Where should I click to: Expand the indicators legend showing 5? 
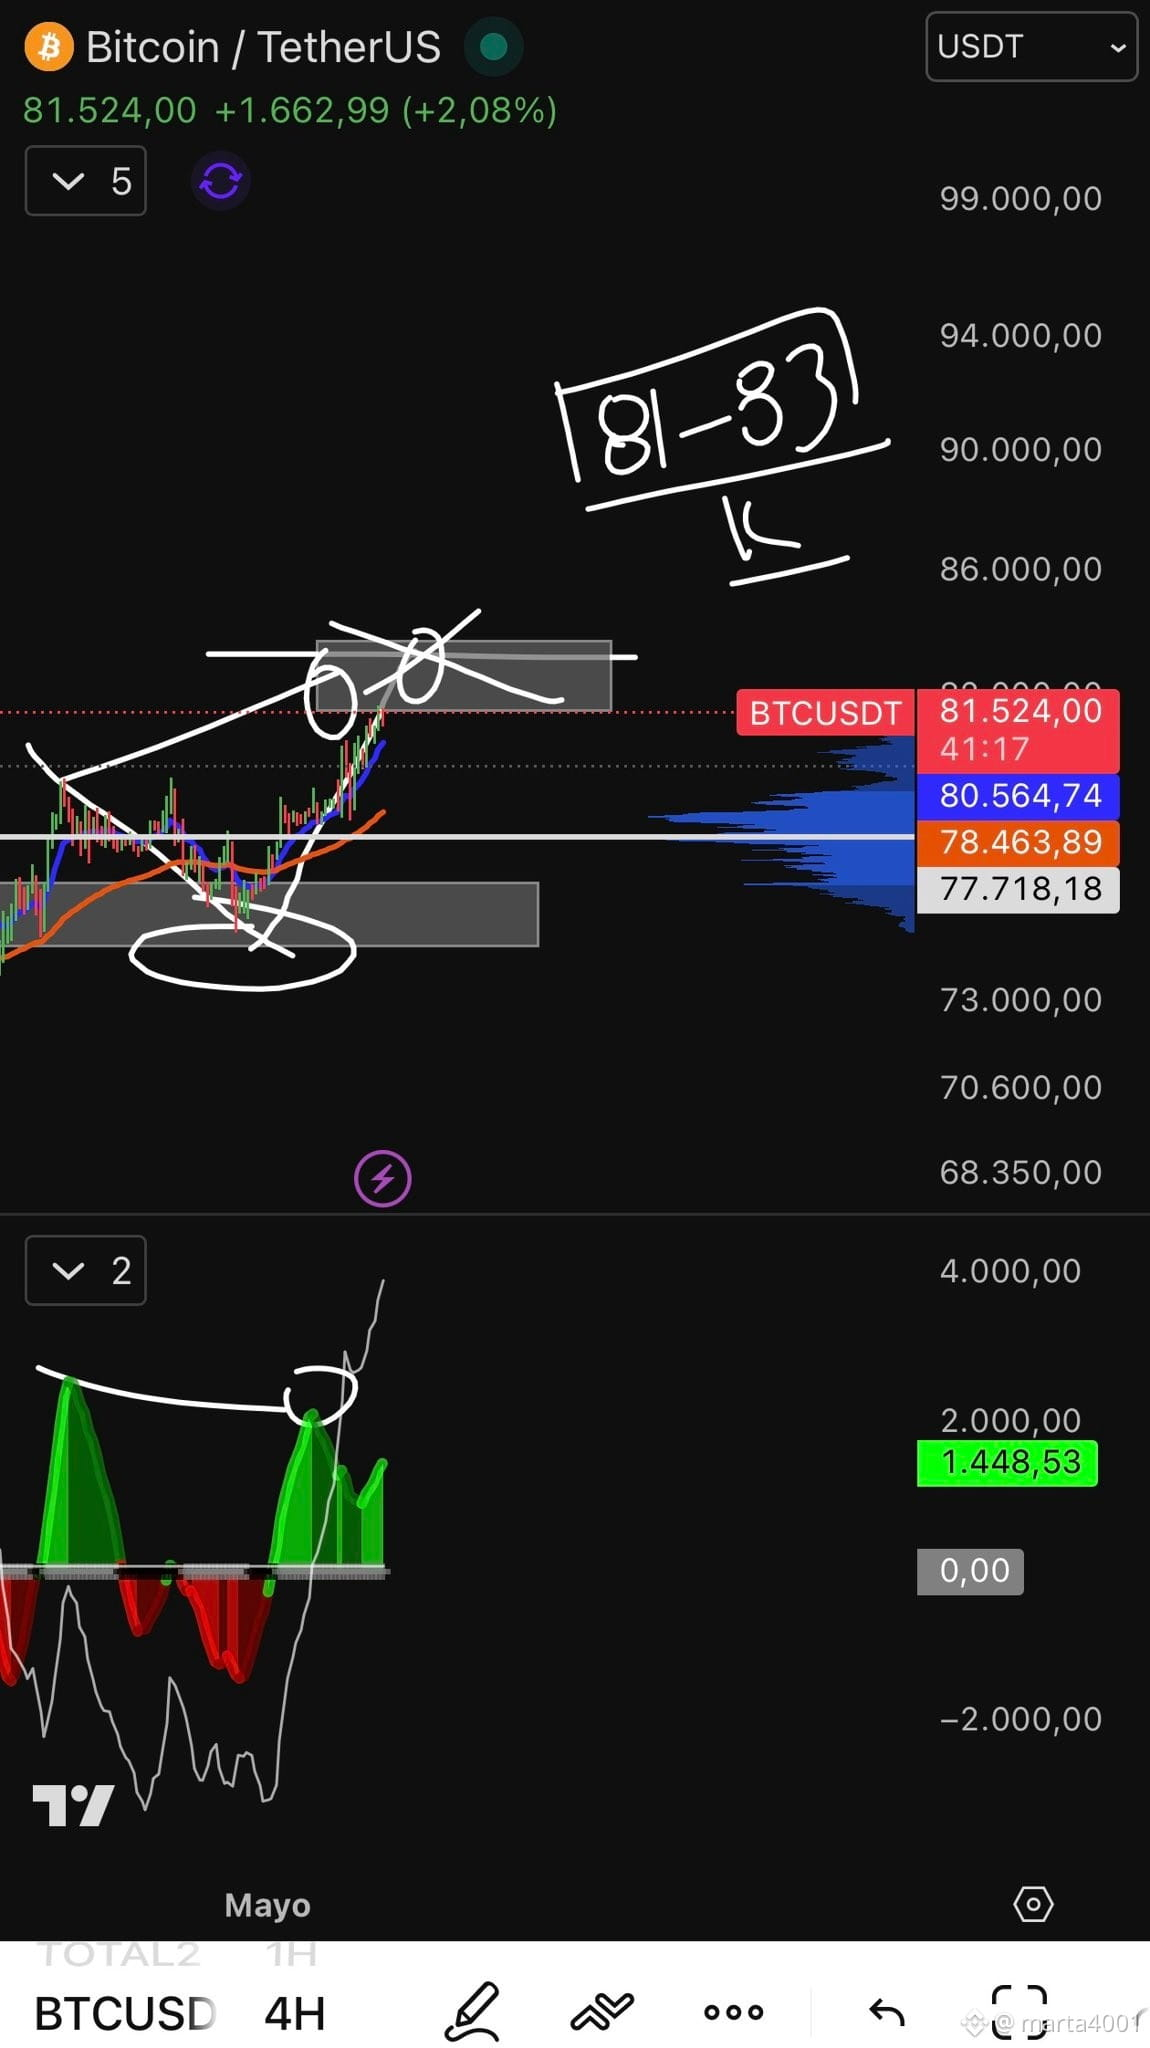coord(86,181)
